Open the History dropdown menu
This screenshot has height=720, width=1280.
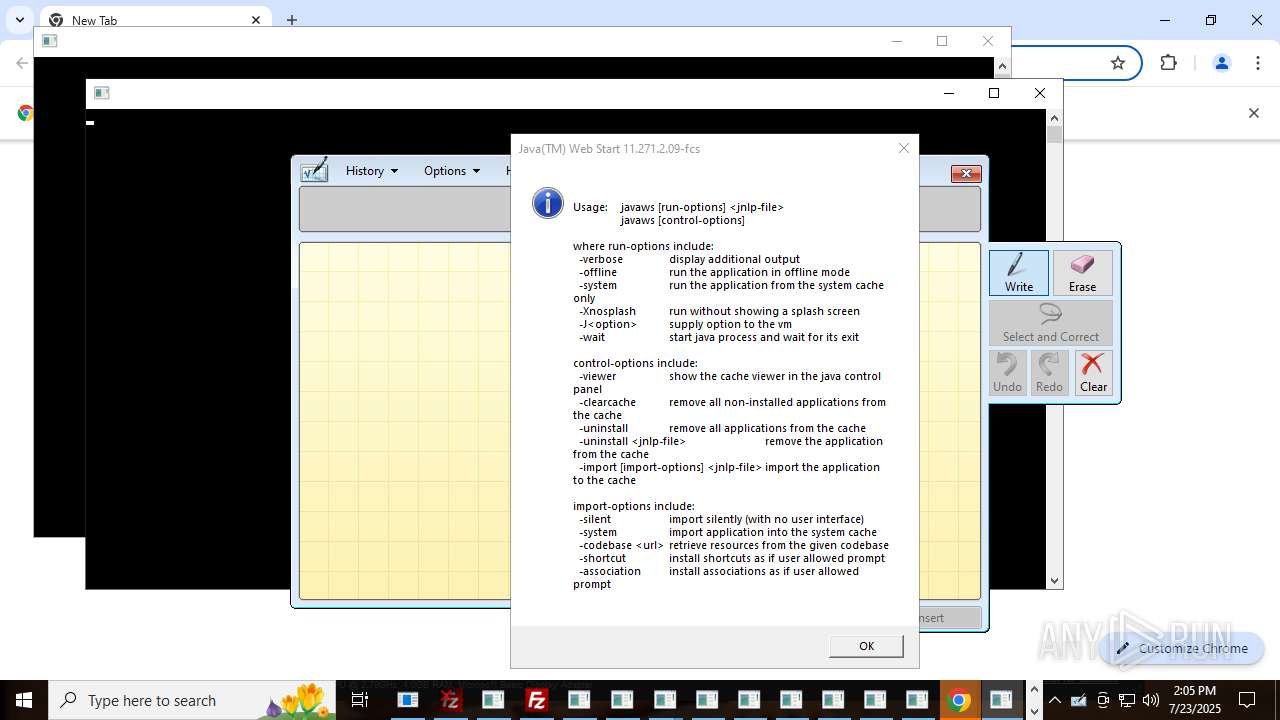(371, 171)
